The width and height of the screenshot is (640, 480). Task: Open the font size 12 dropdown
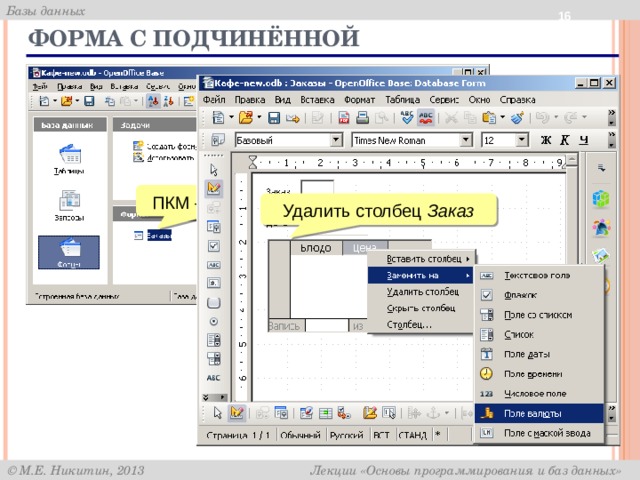[521, 140]
